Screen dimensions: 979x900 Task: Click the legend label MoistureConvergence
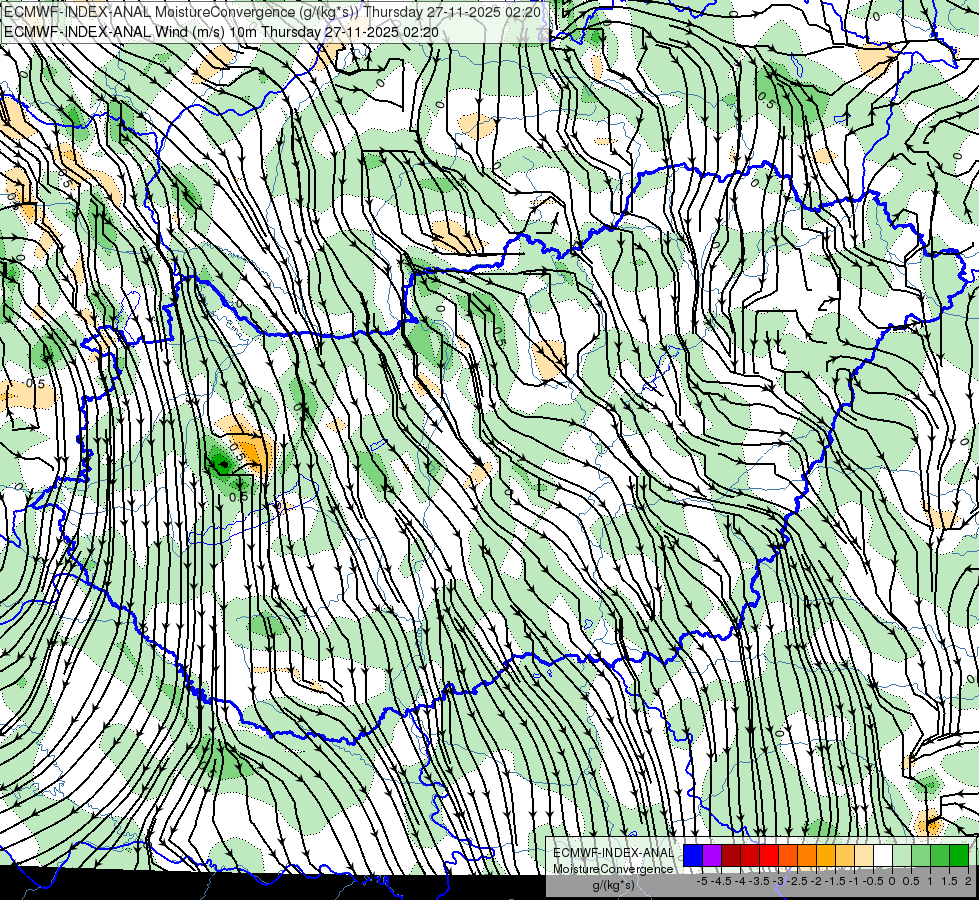(613, 869)
